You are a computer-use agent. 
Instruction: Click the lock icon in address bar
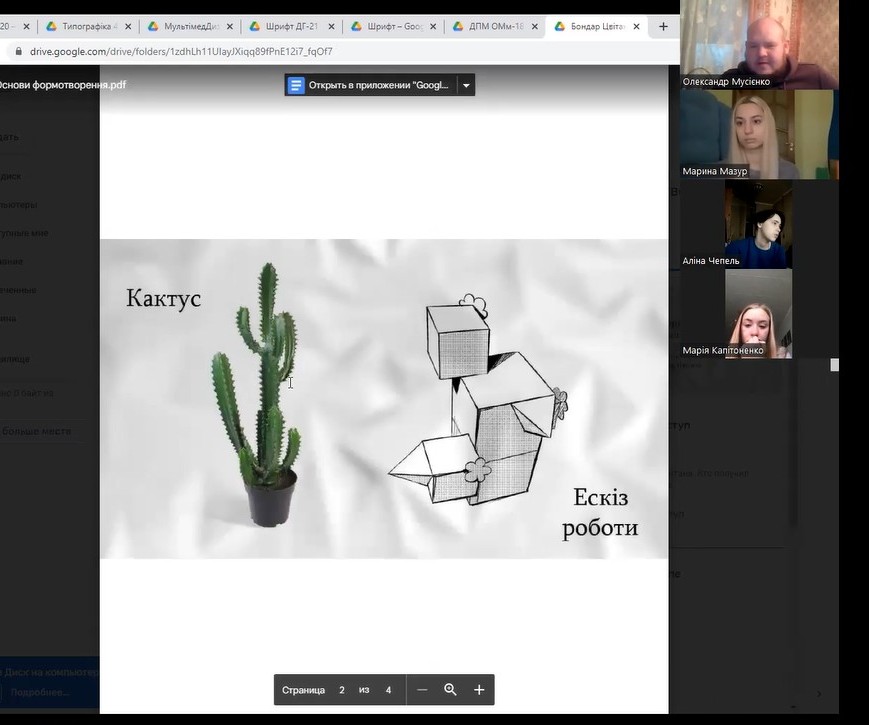coord(17,51)
